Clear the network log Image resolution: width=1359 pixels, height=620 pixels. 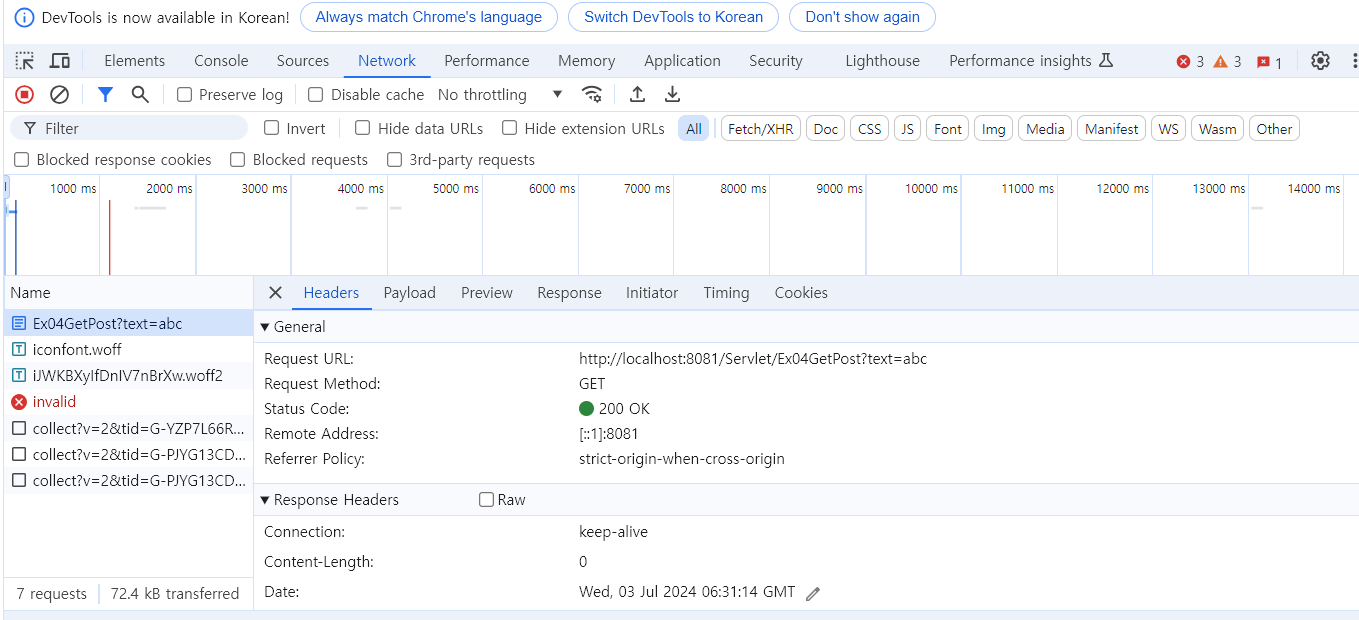tap(60, 95)
